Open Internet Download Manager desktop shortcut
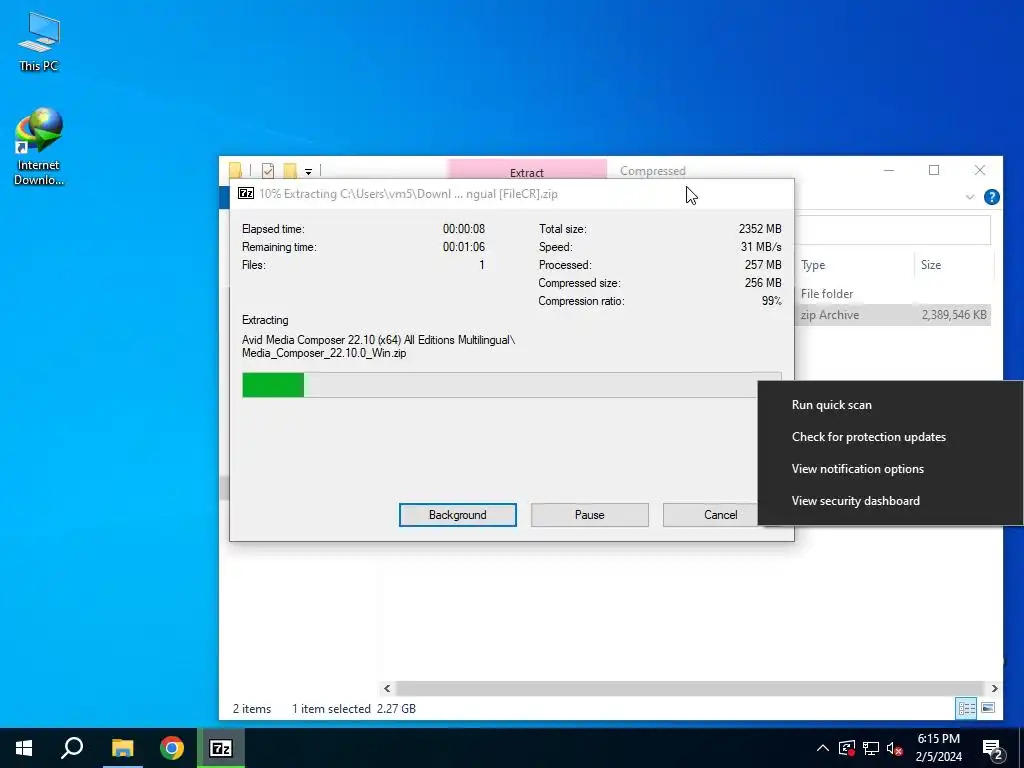Image resolution: width=1024 pixels, height=768 pixels. click(x=39, y=146)
